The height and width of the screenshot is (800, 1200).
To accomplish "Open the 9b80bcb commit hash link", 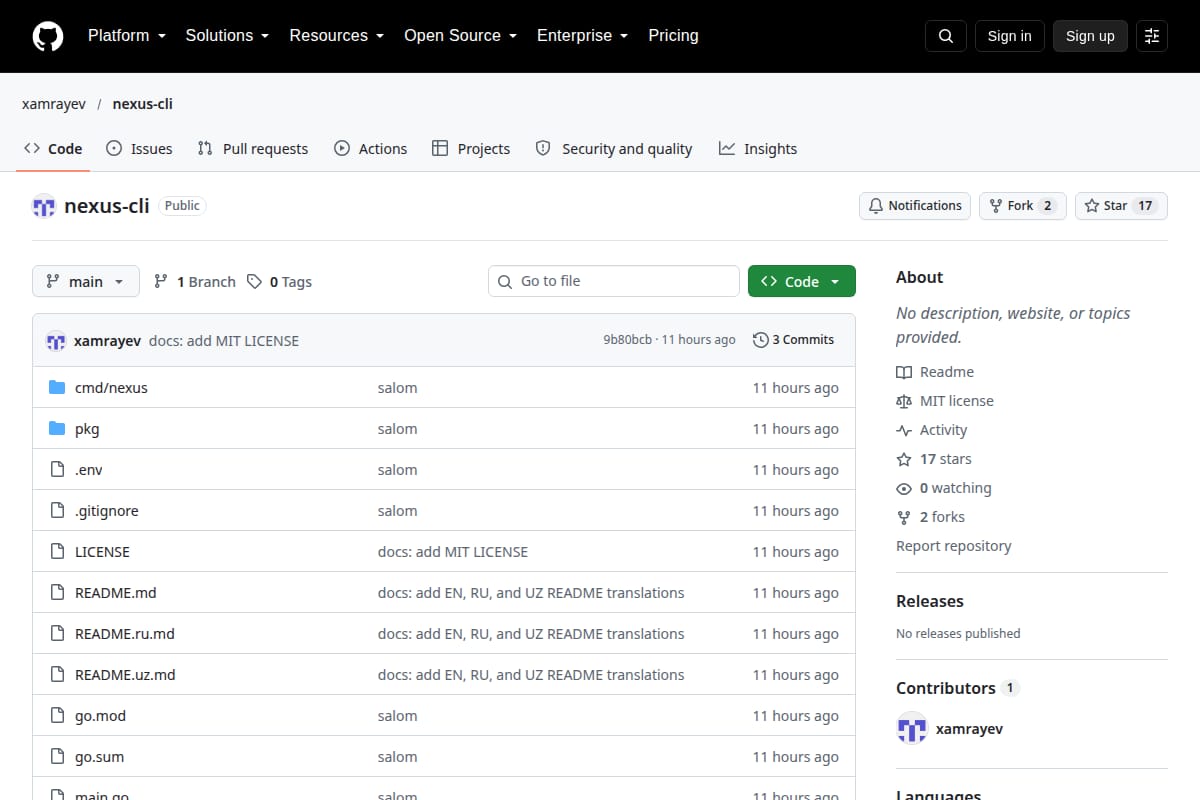I will pos(628,340).
